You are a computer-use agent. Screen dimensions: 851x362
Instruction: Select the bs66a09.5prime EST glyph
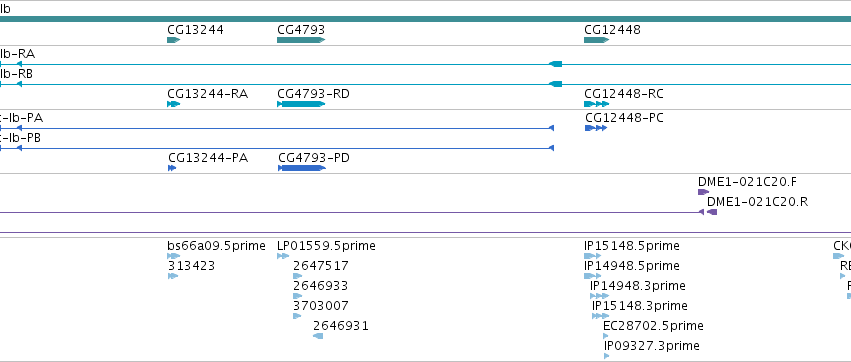[174, 256]
